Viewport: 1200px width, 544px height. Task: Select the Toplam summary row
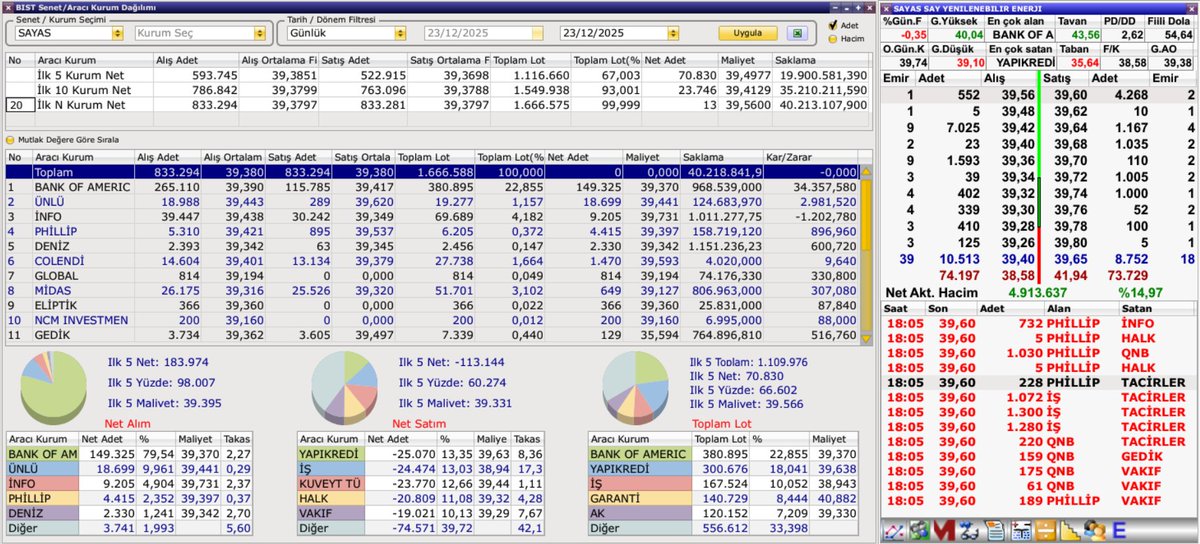tap(433, 173)
